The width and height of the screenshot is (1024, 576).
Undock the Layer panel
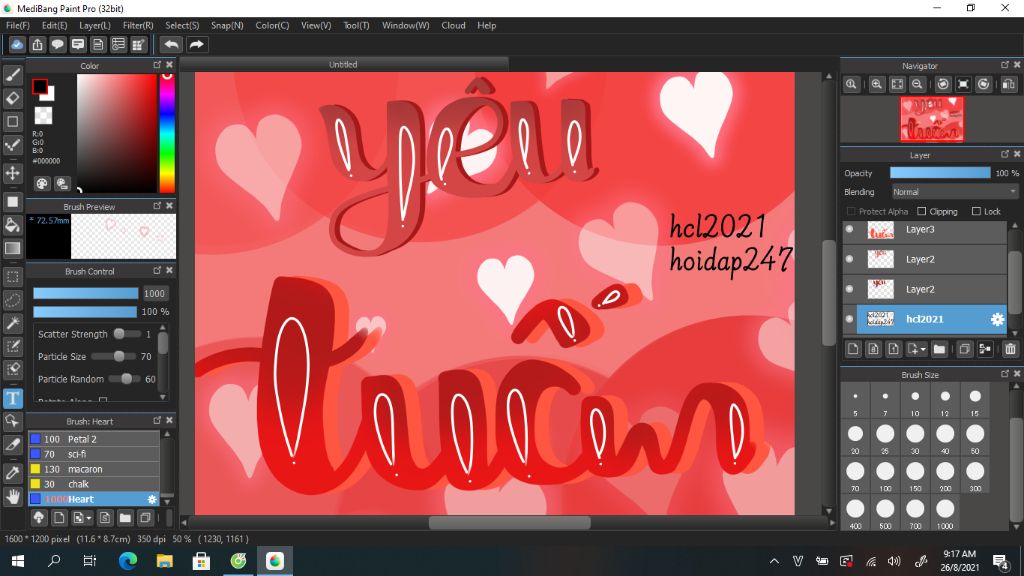tap(1005, 154)
